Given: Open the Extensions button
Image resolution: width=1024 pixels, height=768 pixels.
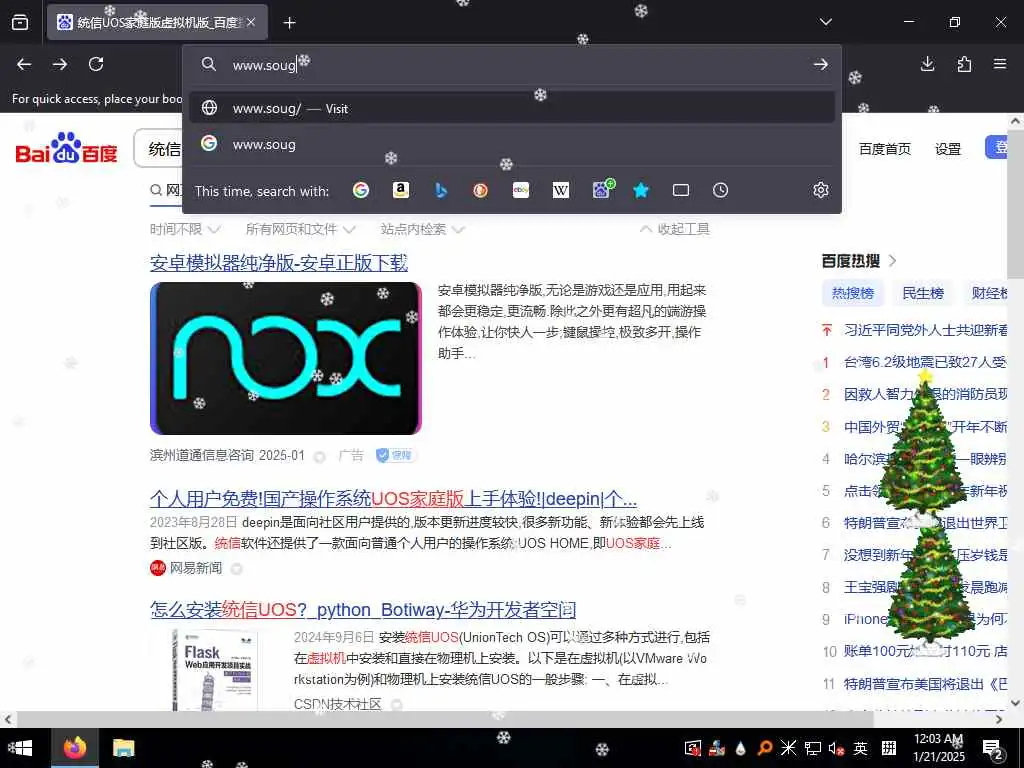Looking at the screenshot, I should click(x=964, y=64).
